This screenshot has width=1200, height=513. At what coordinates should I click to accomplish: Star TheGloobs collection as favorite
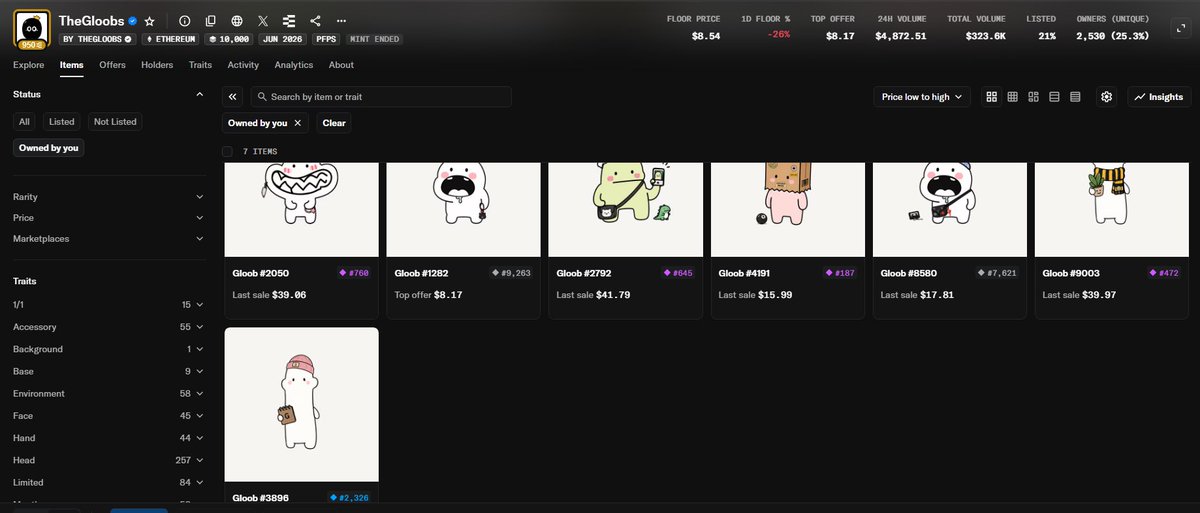(149, 20)
